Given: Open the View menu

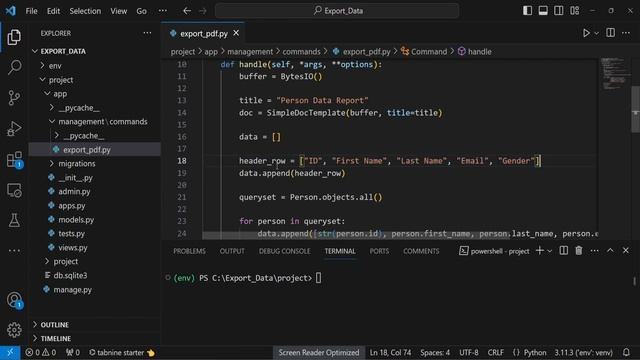Looking at the screenshot, I should [x=118, y=11].
